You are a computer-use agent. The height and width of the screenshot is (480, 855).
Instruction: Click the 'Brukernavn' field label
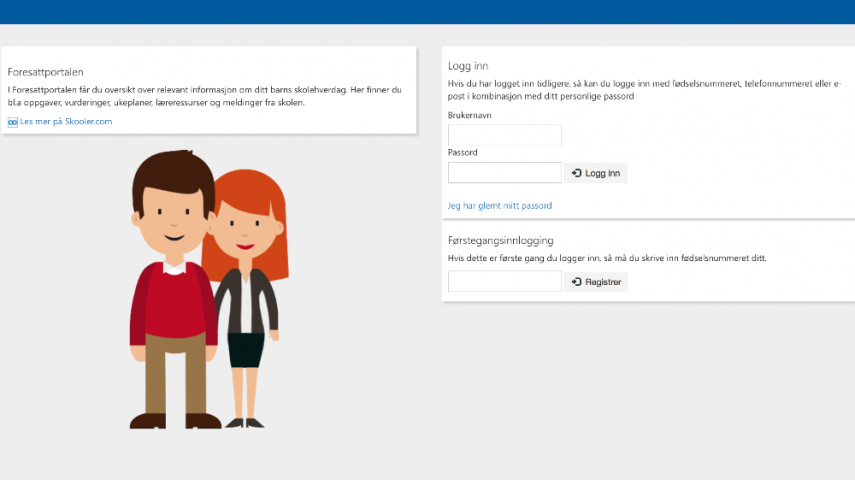(469, 115)
